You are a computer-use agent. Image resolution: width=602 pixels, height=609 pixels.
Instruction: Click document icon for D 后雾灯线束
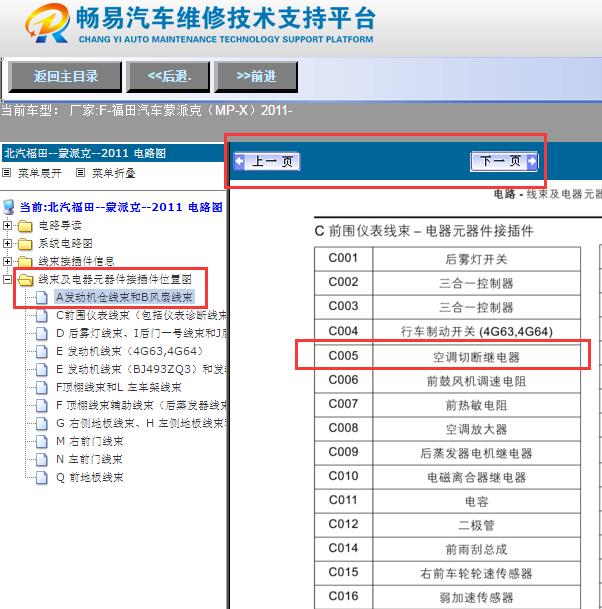42,334
